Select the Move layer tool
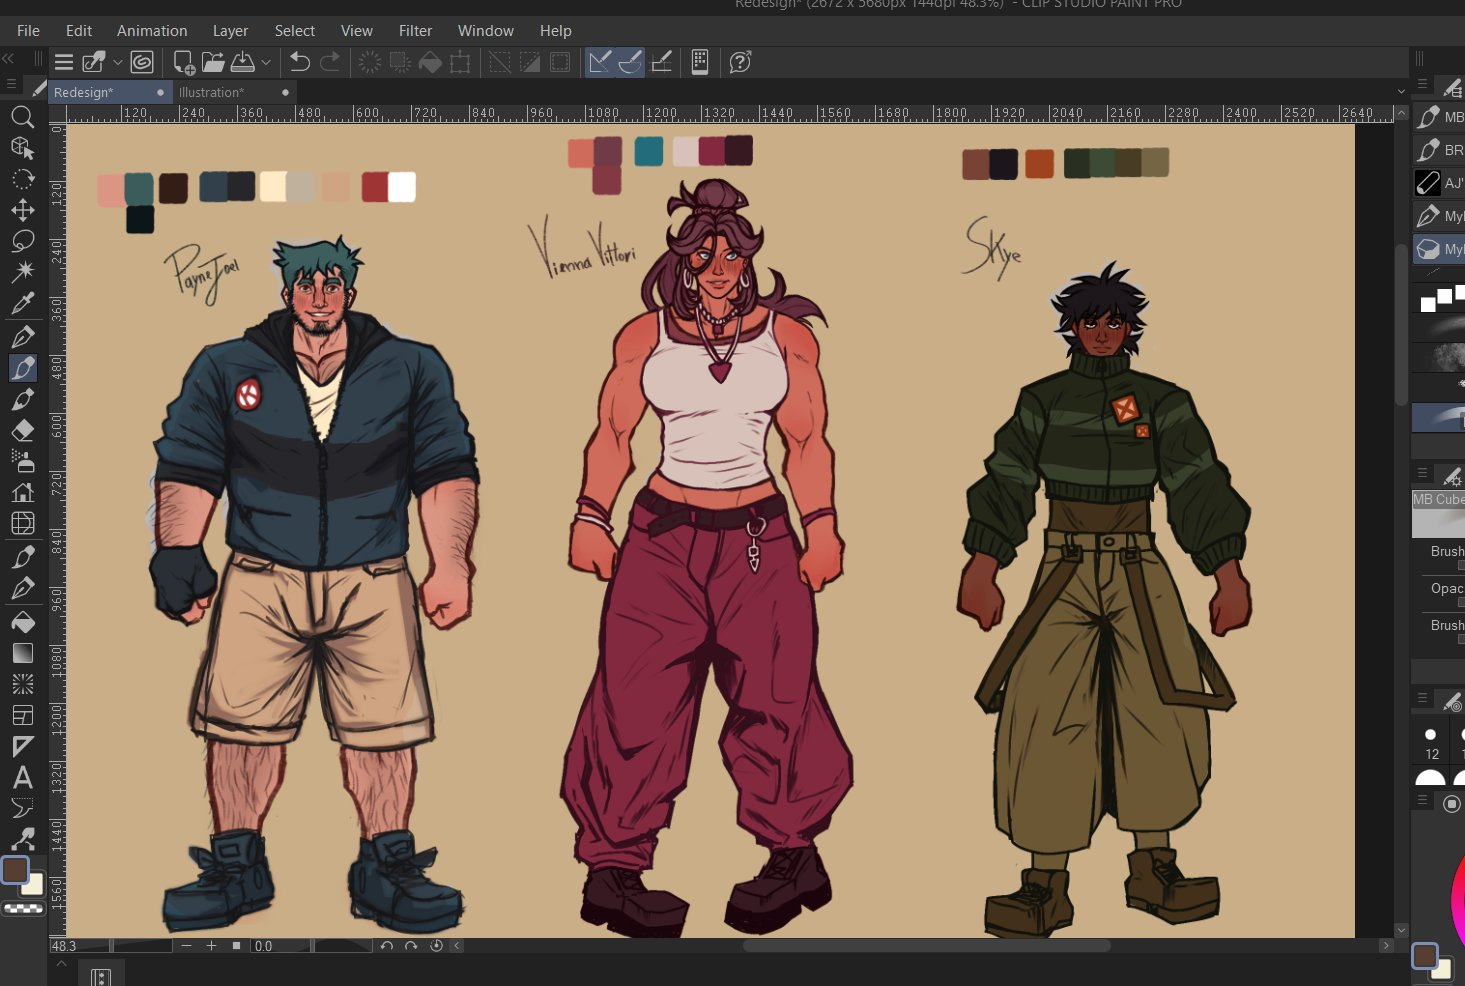This screenshot has width=1465, height=986. pos(22,210)
